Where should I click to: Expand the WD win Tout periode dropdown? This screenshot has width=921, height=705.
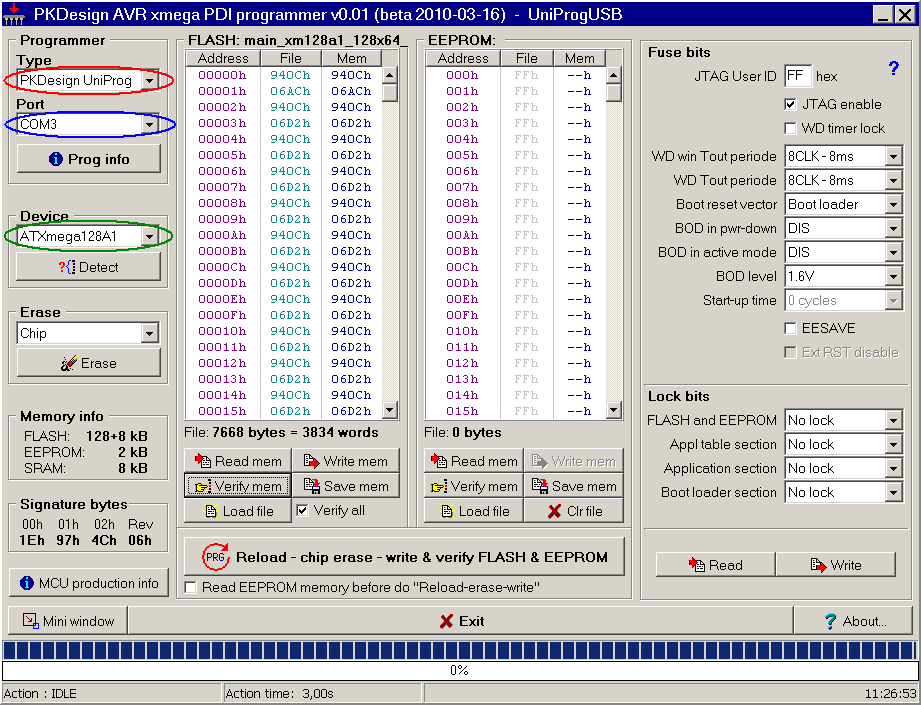[893, 156]
